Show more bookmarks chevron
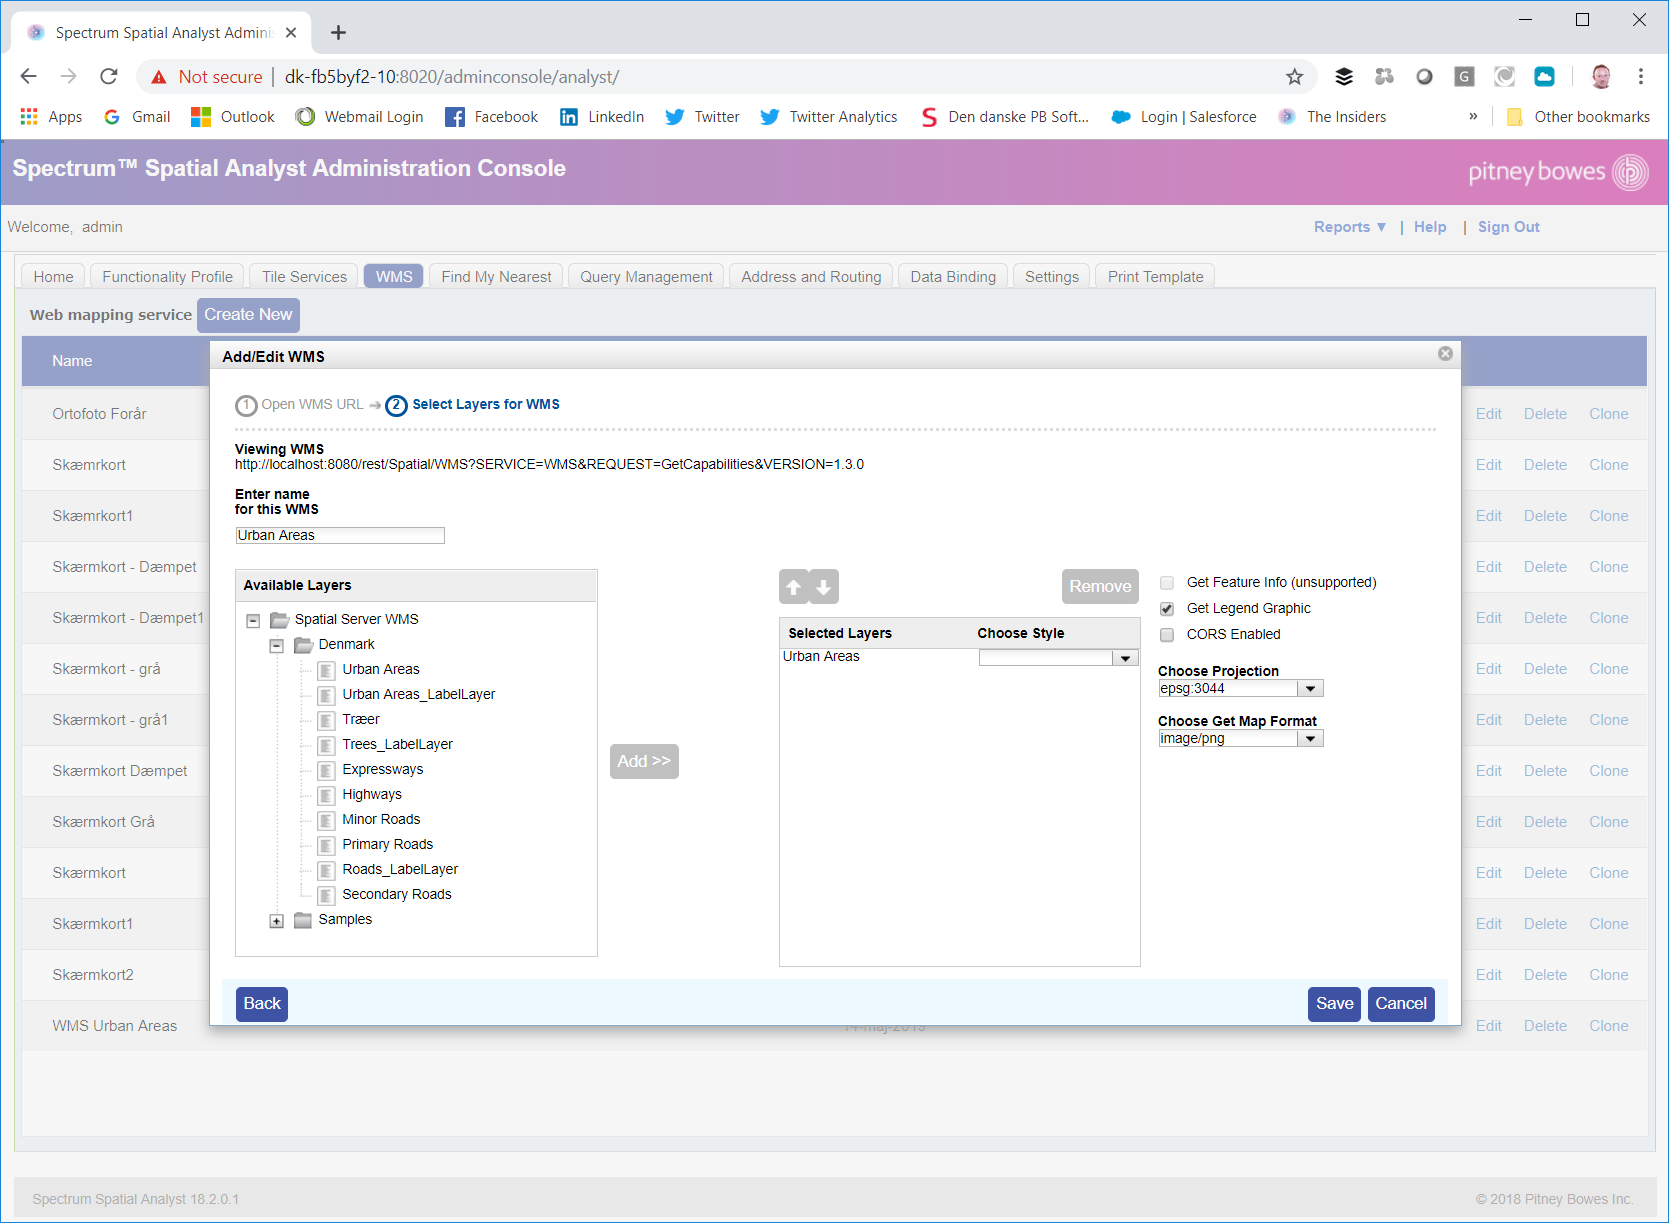 click(1473, 117)
